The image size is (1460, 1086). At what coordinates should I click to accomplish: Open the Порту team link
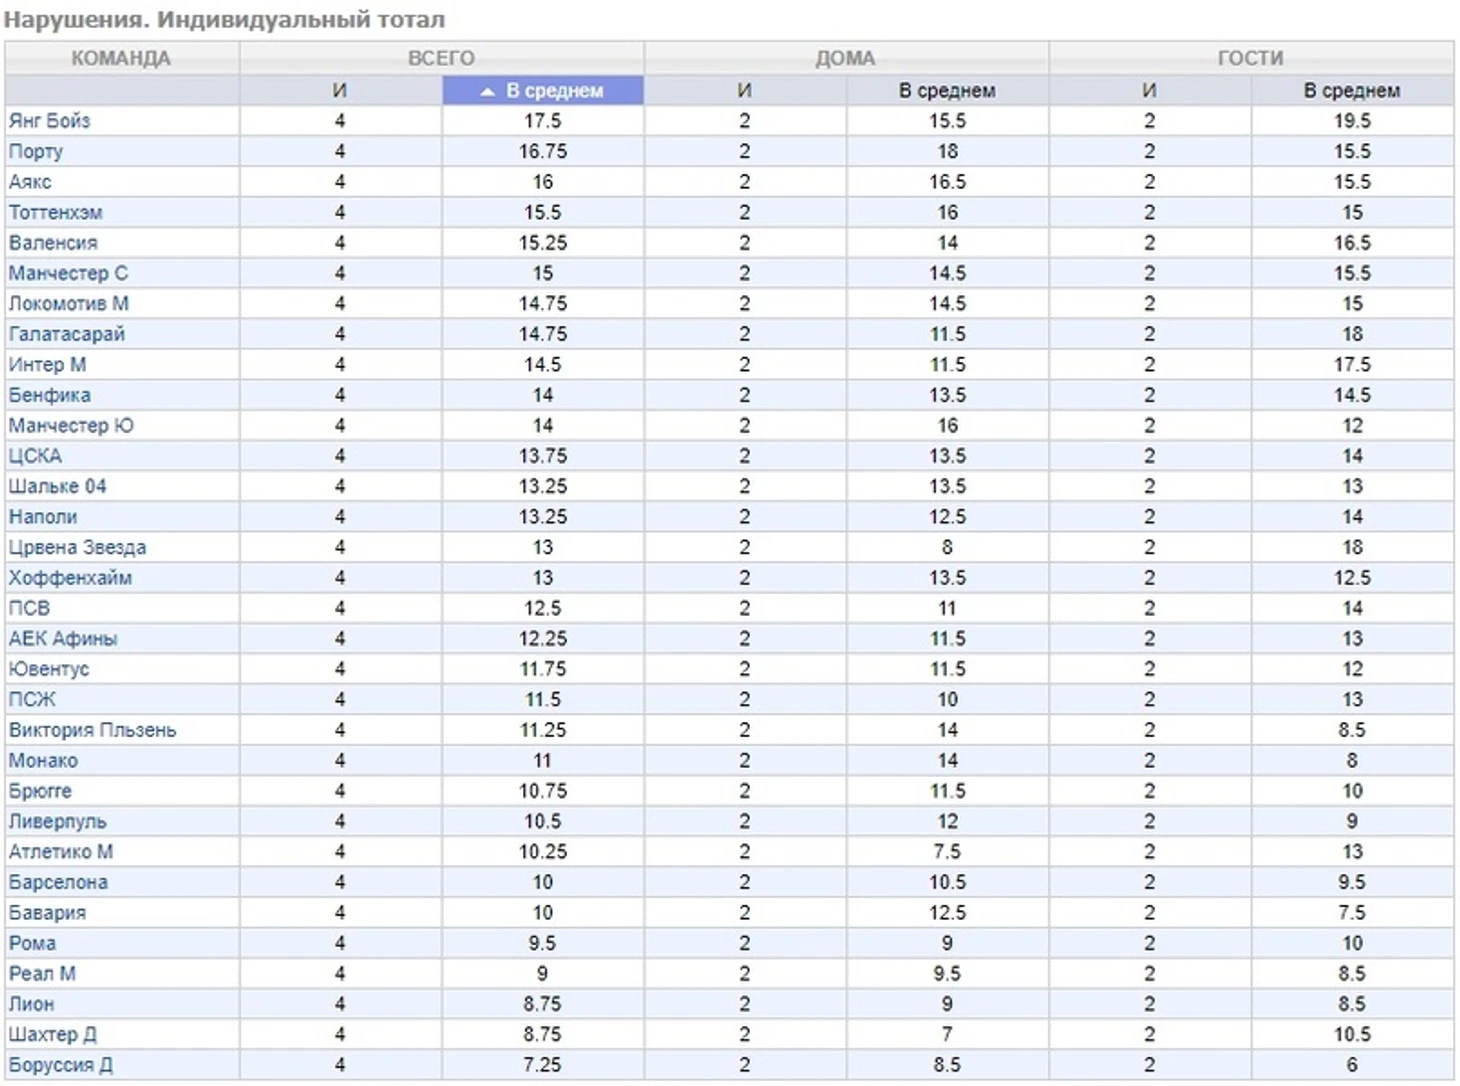[36, 152]
